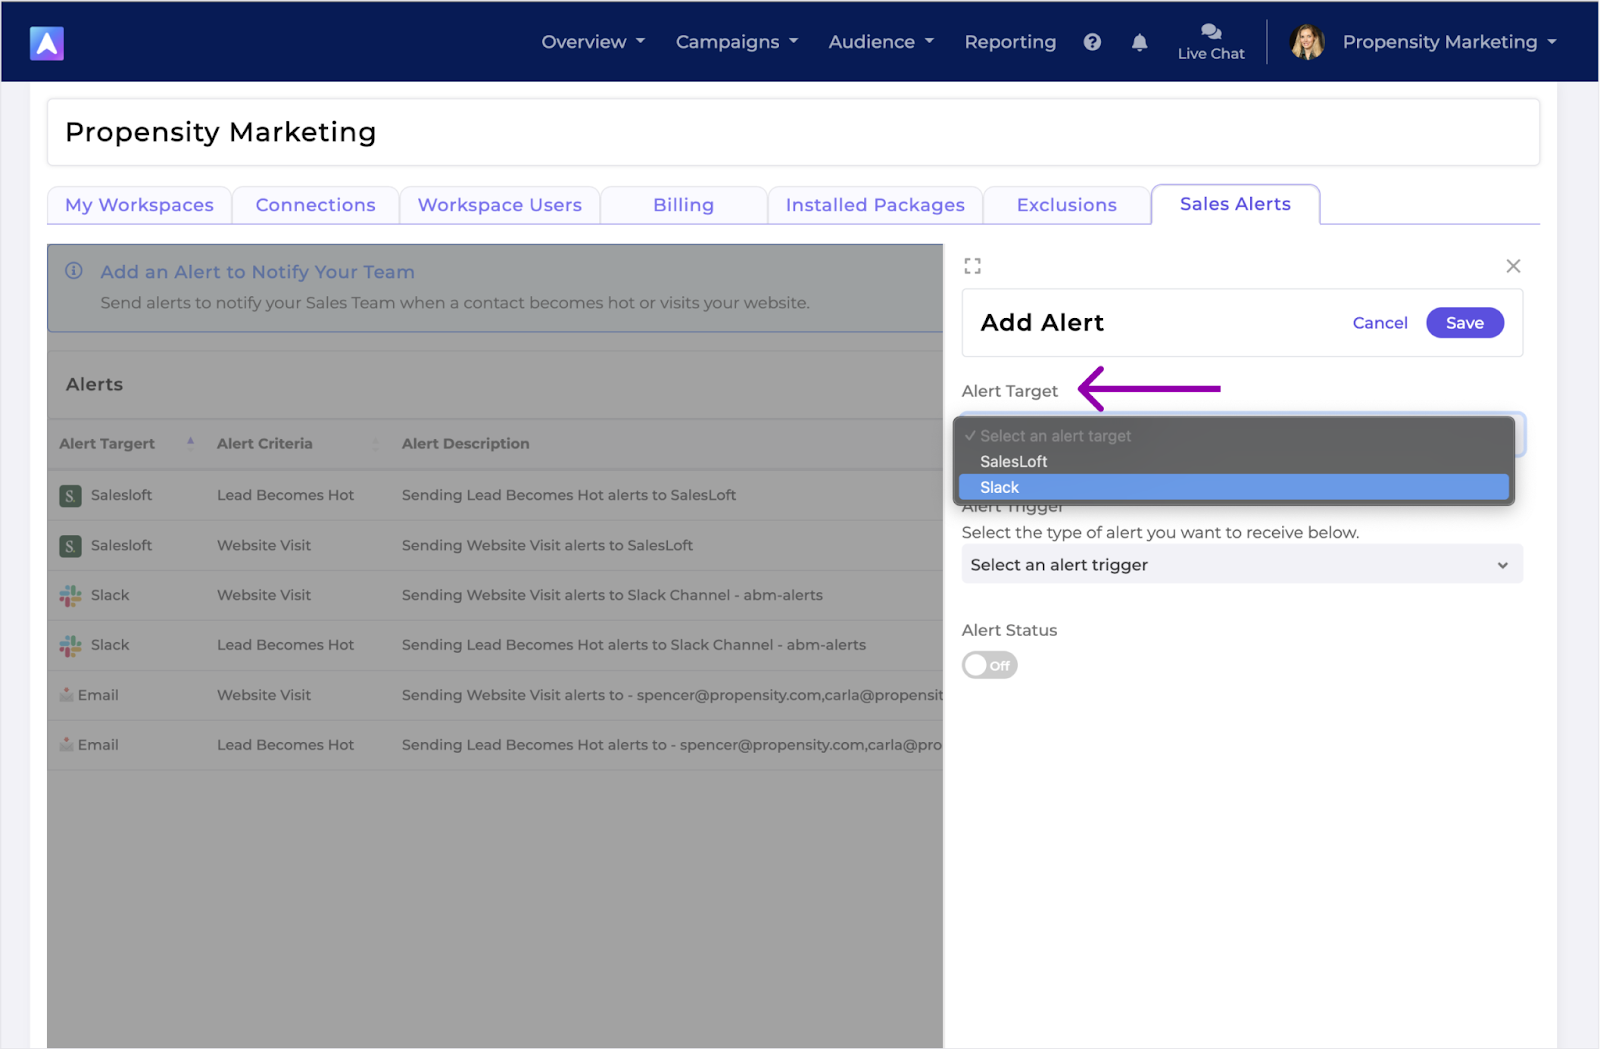The height and width of the screenshot is (1049, 1600).
Task: Choose Slack from alert target list
Action: [1234, 487]
